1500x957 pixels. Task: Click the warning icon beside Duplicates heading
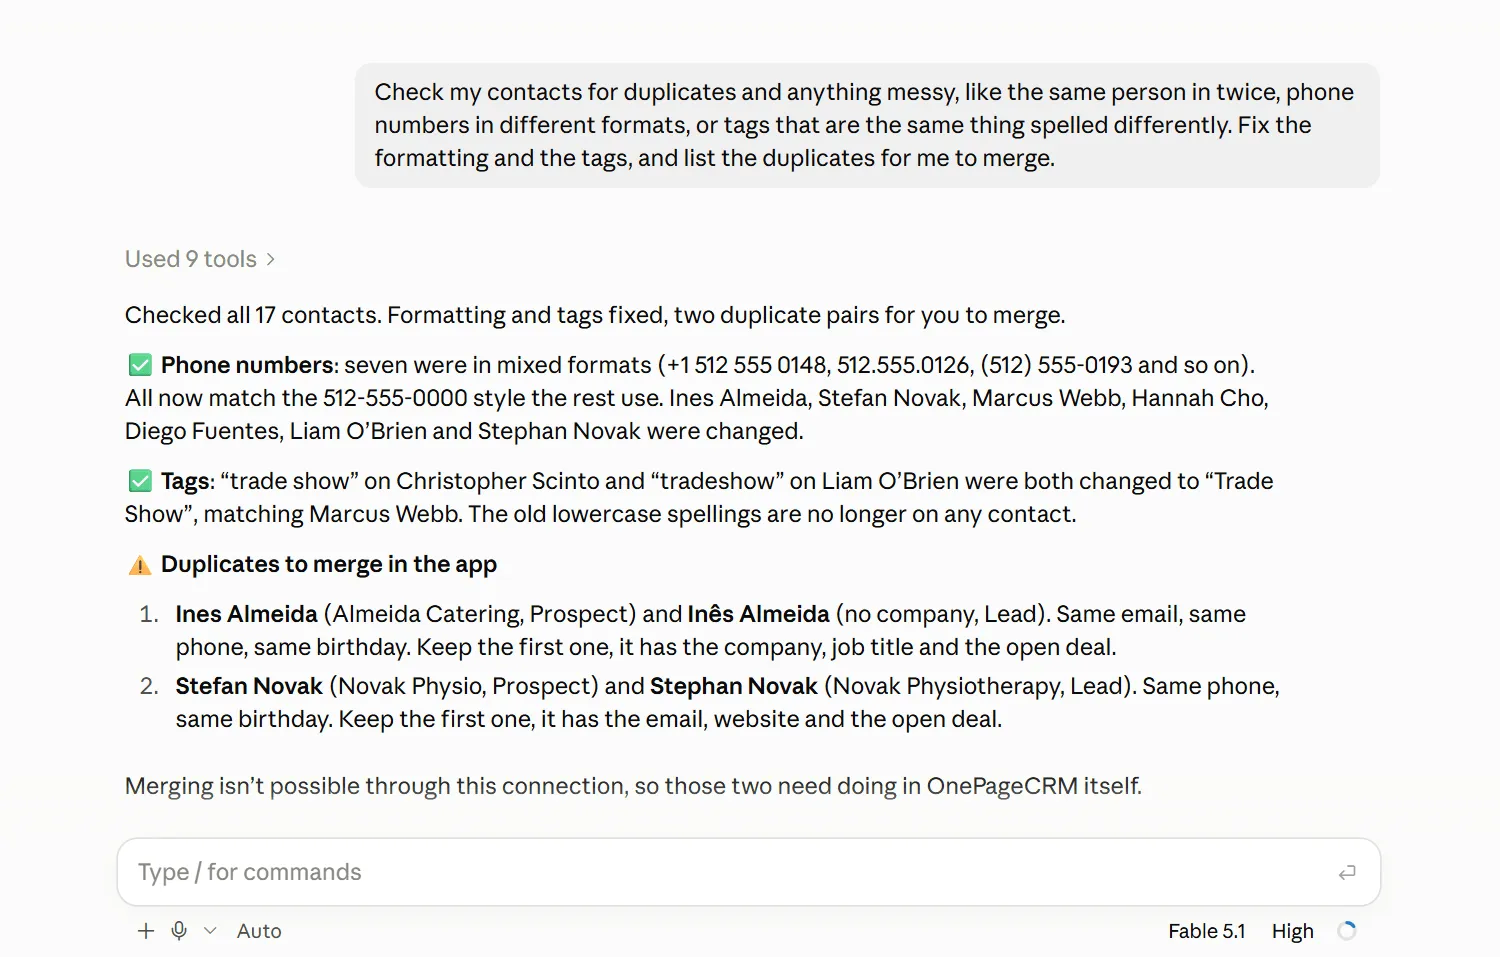[x=140, y=565]
